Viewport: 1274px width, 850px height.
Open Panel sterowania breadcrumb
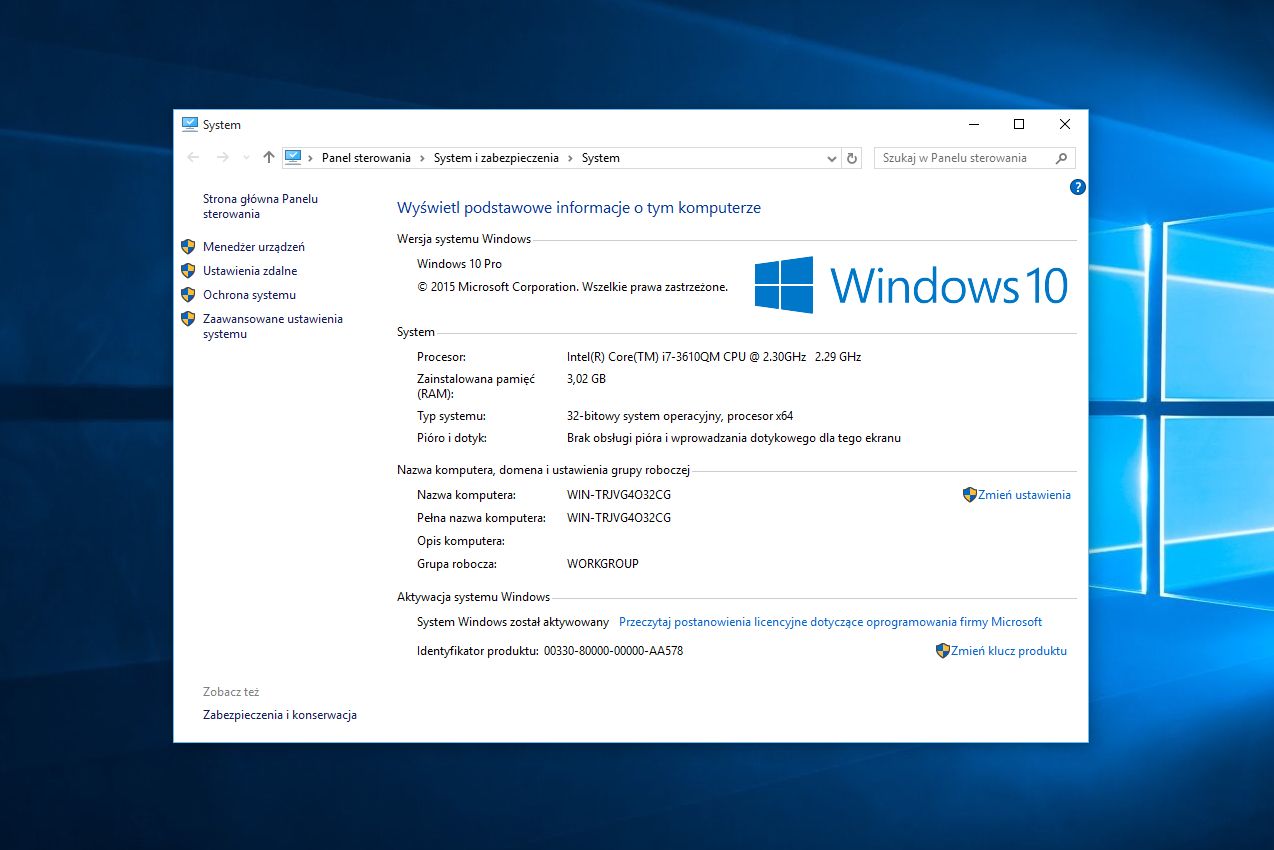click(x=366, y=158)
